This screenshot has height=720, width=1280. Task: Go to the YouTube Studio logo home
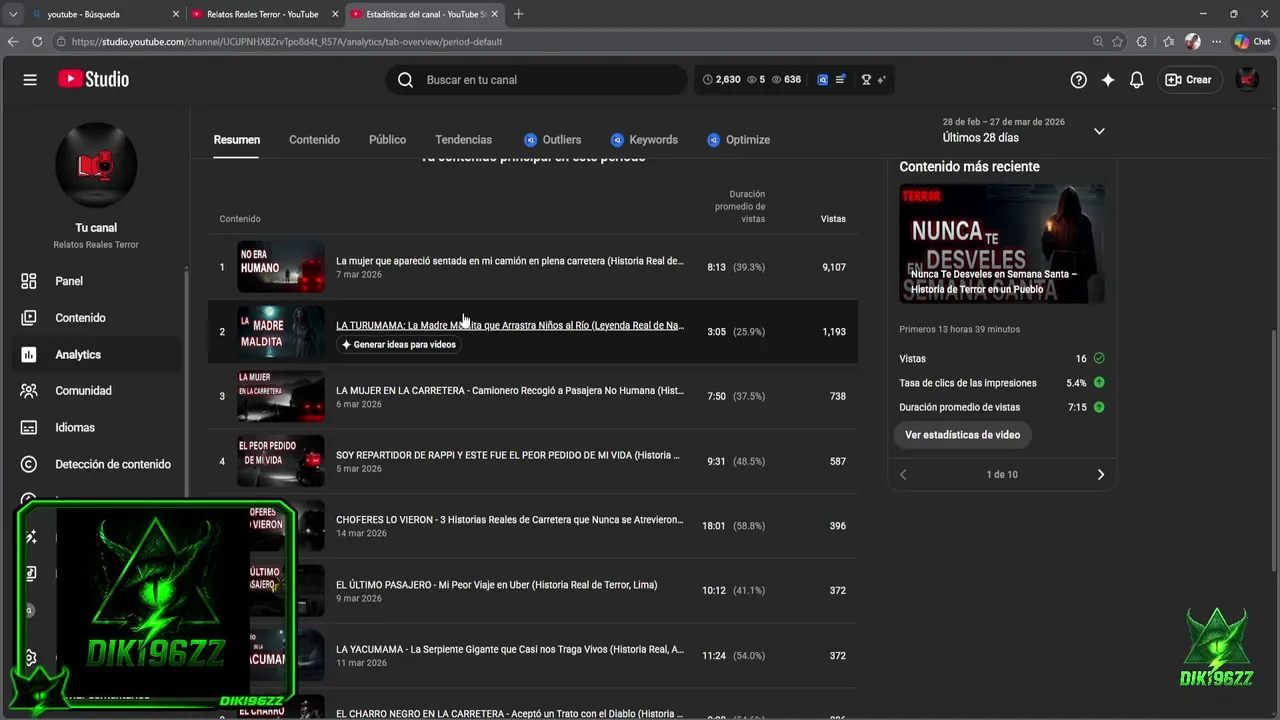pyautogui.click(x=93, y=80)
